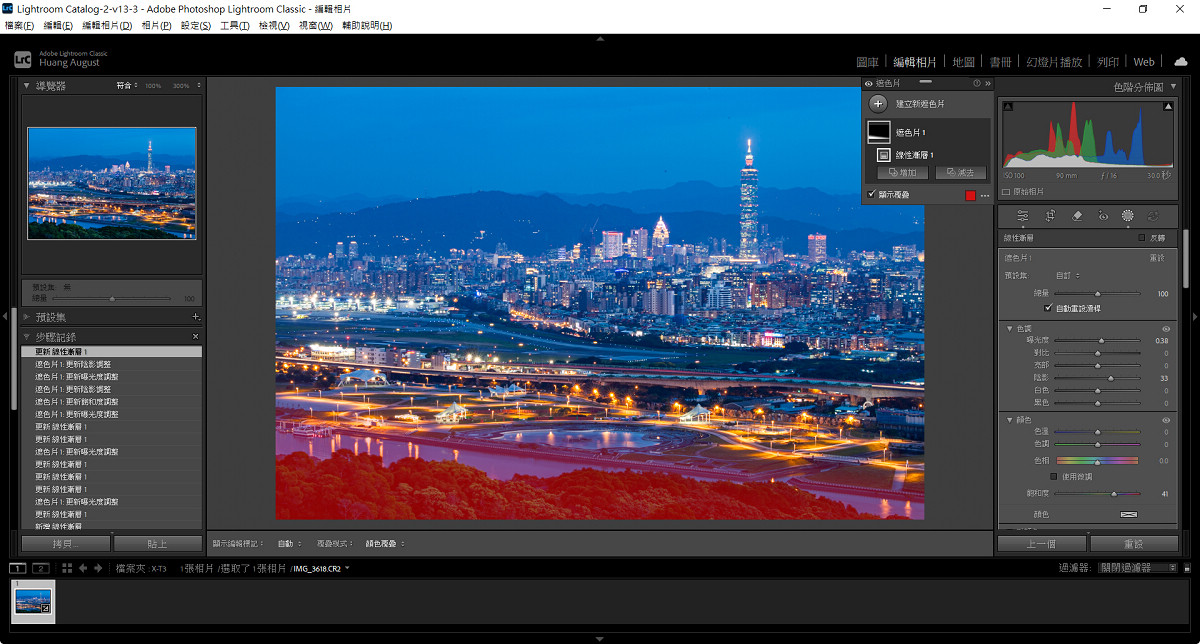Click the 增加 add-to-mask button
Image resolution: width=1200 pixels, height=644 pixels.
coord(902,173)
